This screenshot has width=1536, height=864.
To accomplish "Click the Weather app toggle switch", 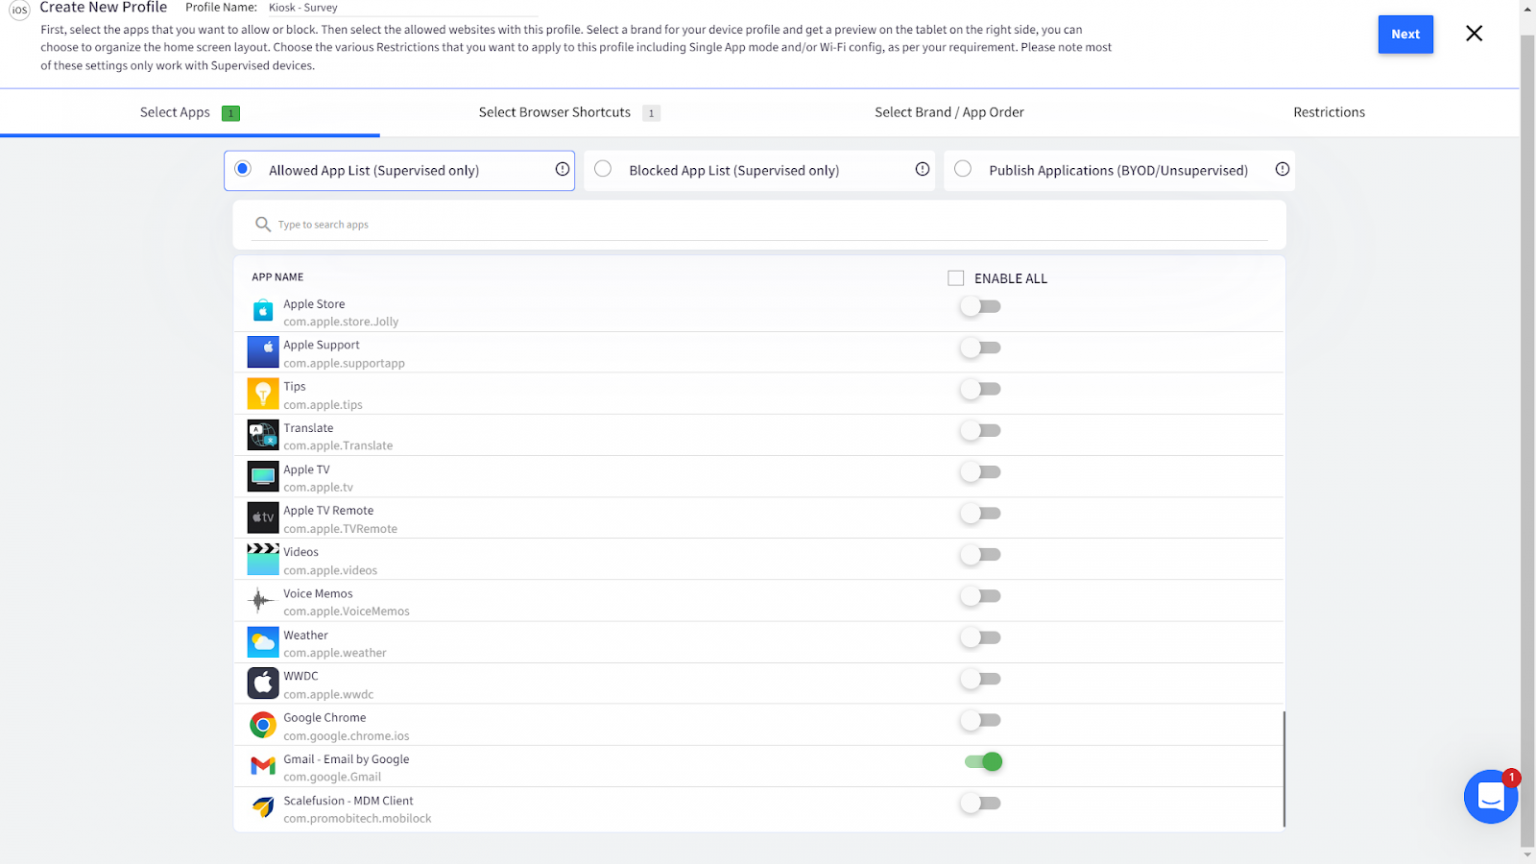I will 980,637.
